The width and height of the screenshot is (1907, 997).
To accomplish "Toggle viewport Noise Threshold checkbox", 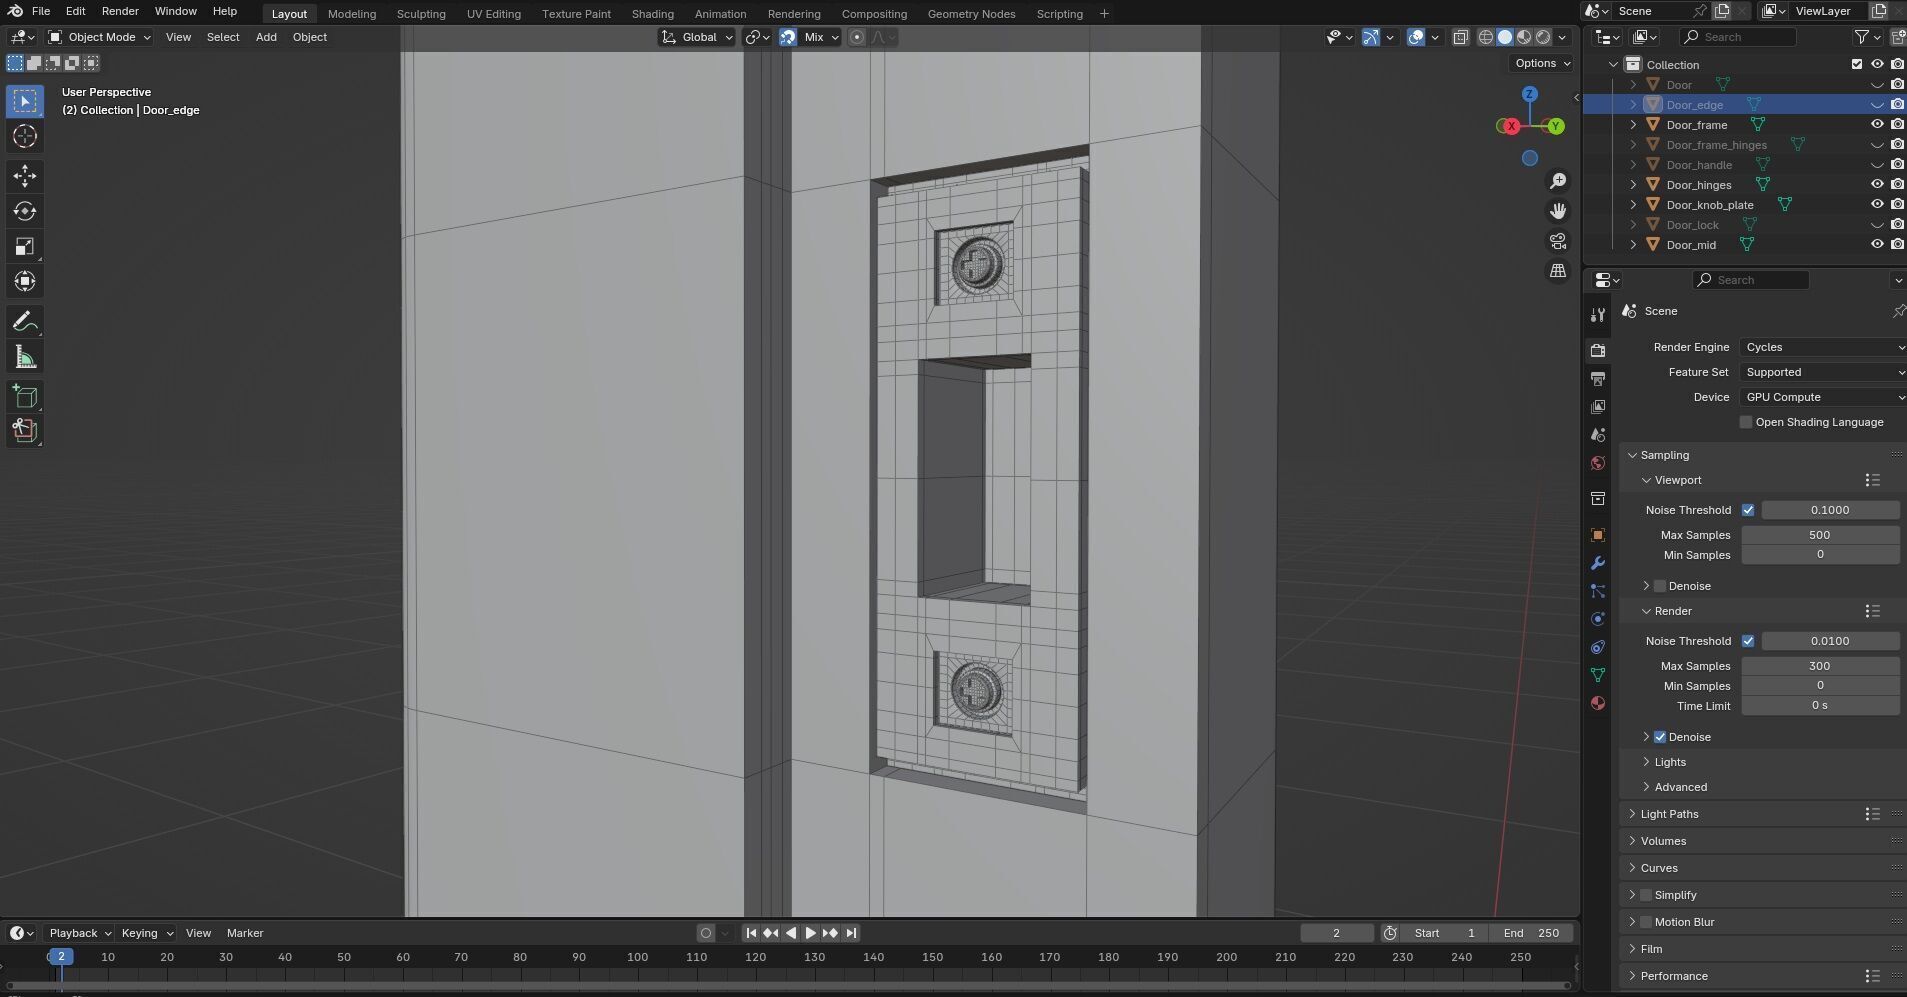I will point(1748,510).
